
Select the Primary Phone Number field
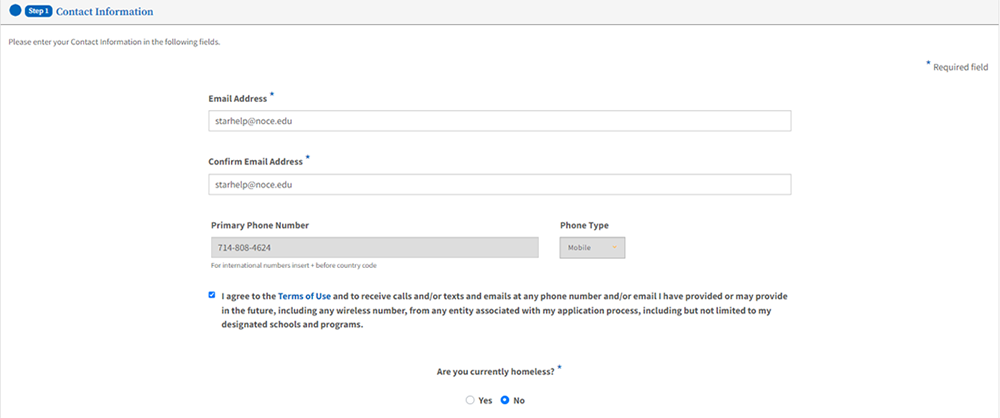coord(374,248)
